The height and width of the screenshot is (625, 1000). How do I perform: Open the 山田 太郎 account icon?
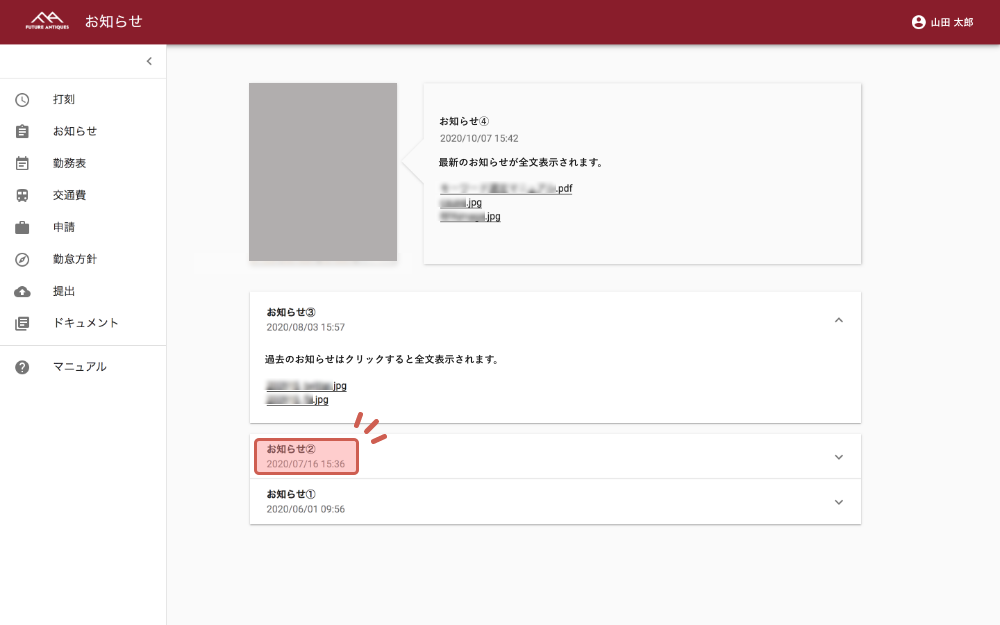[918, 22]
